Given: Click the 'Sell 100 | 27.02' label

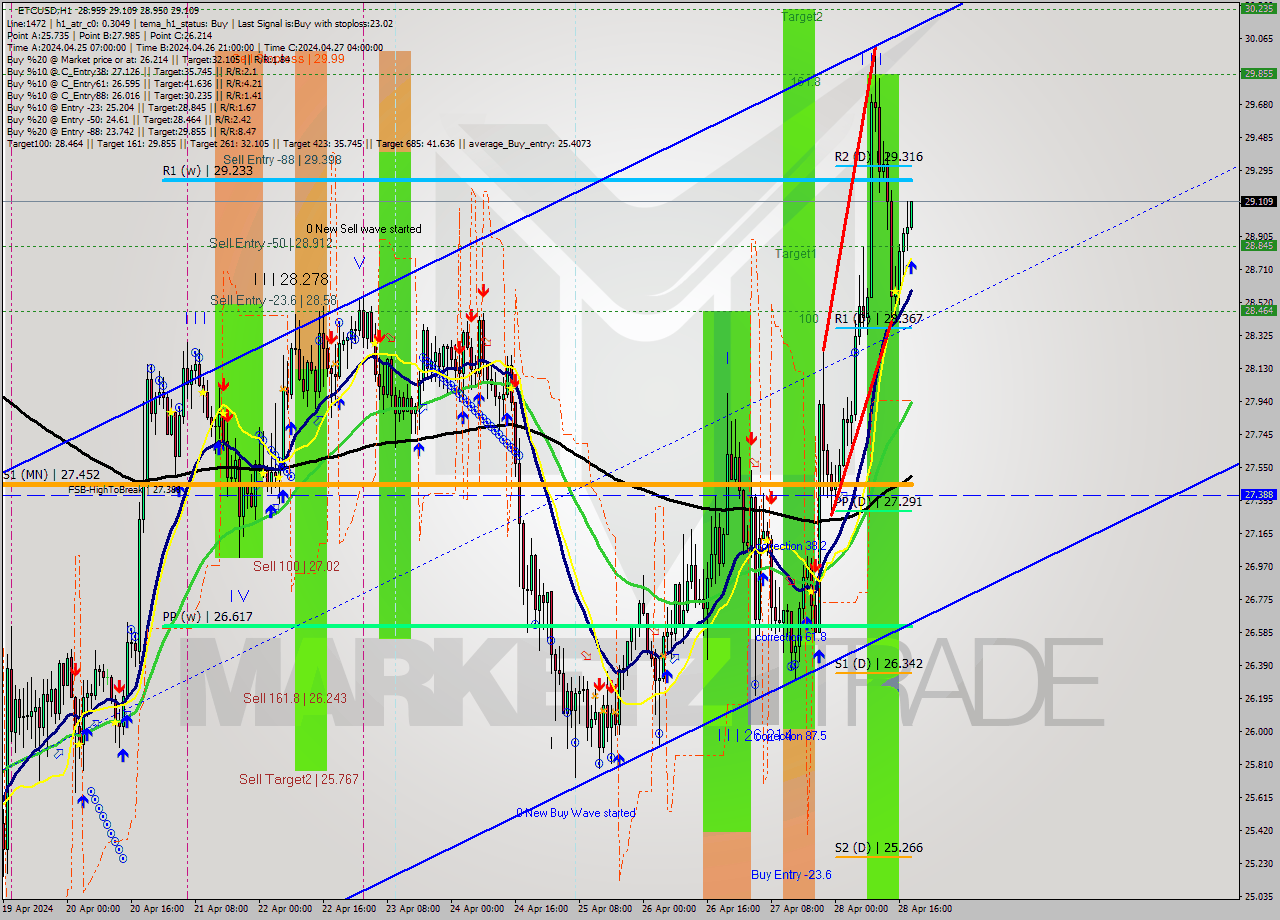Looking at the screenshot, I should [296, 566].
